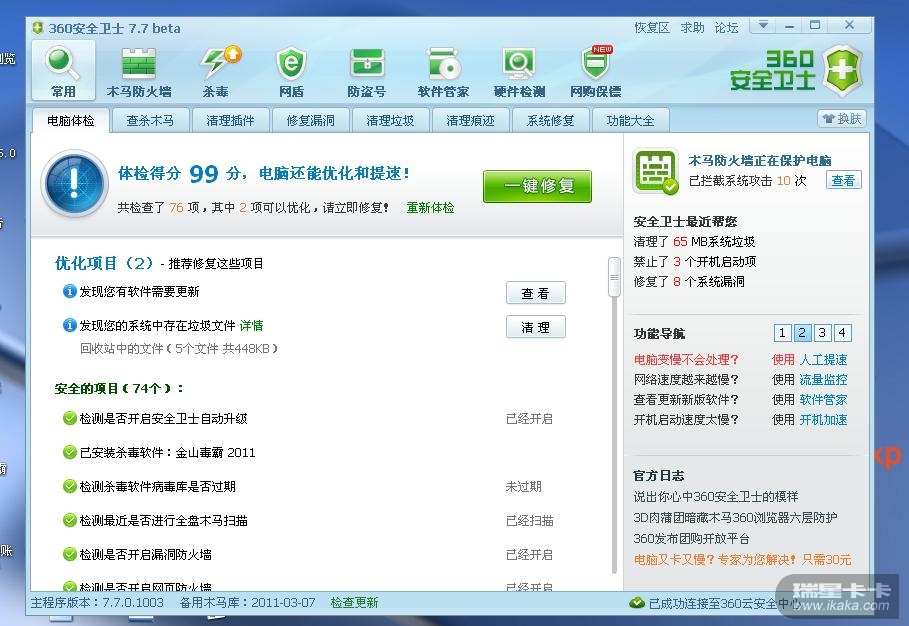The width and height of the screenshot is (909, 626).
Task: Click the 换肤 skin button
Action: 842,119
